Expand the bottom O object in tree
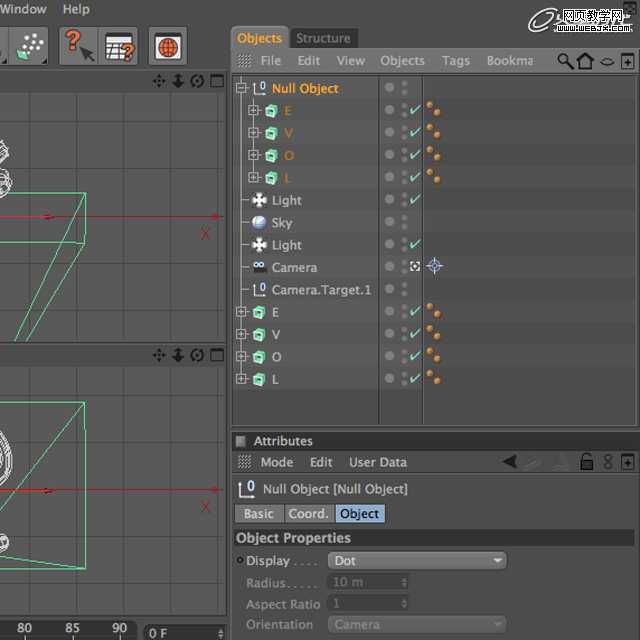 [x=241, y=356]
